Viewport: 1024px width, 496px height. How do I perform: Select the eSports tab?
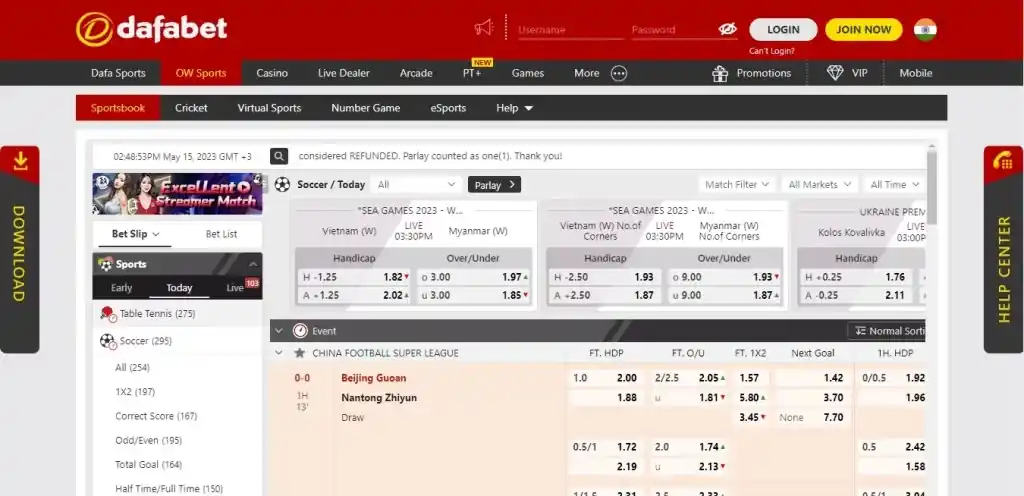click(x=448, y=108)
